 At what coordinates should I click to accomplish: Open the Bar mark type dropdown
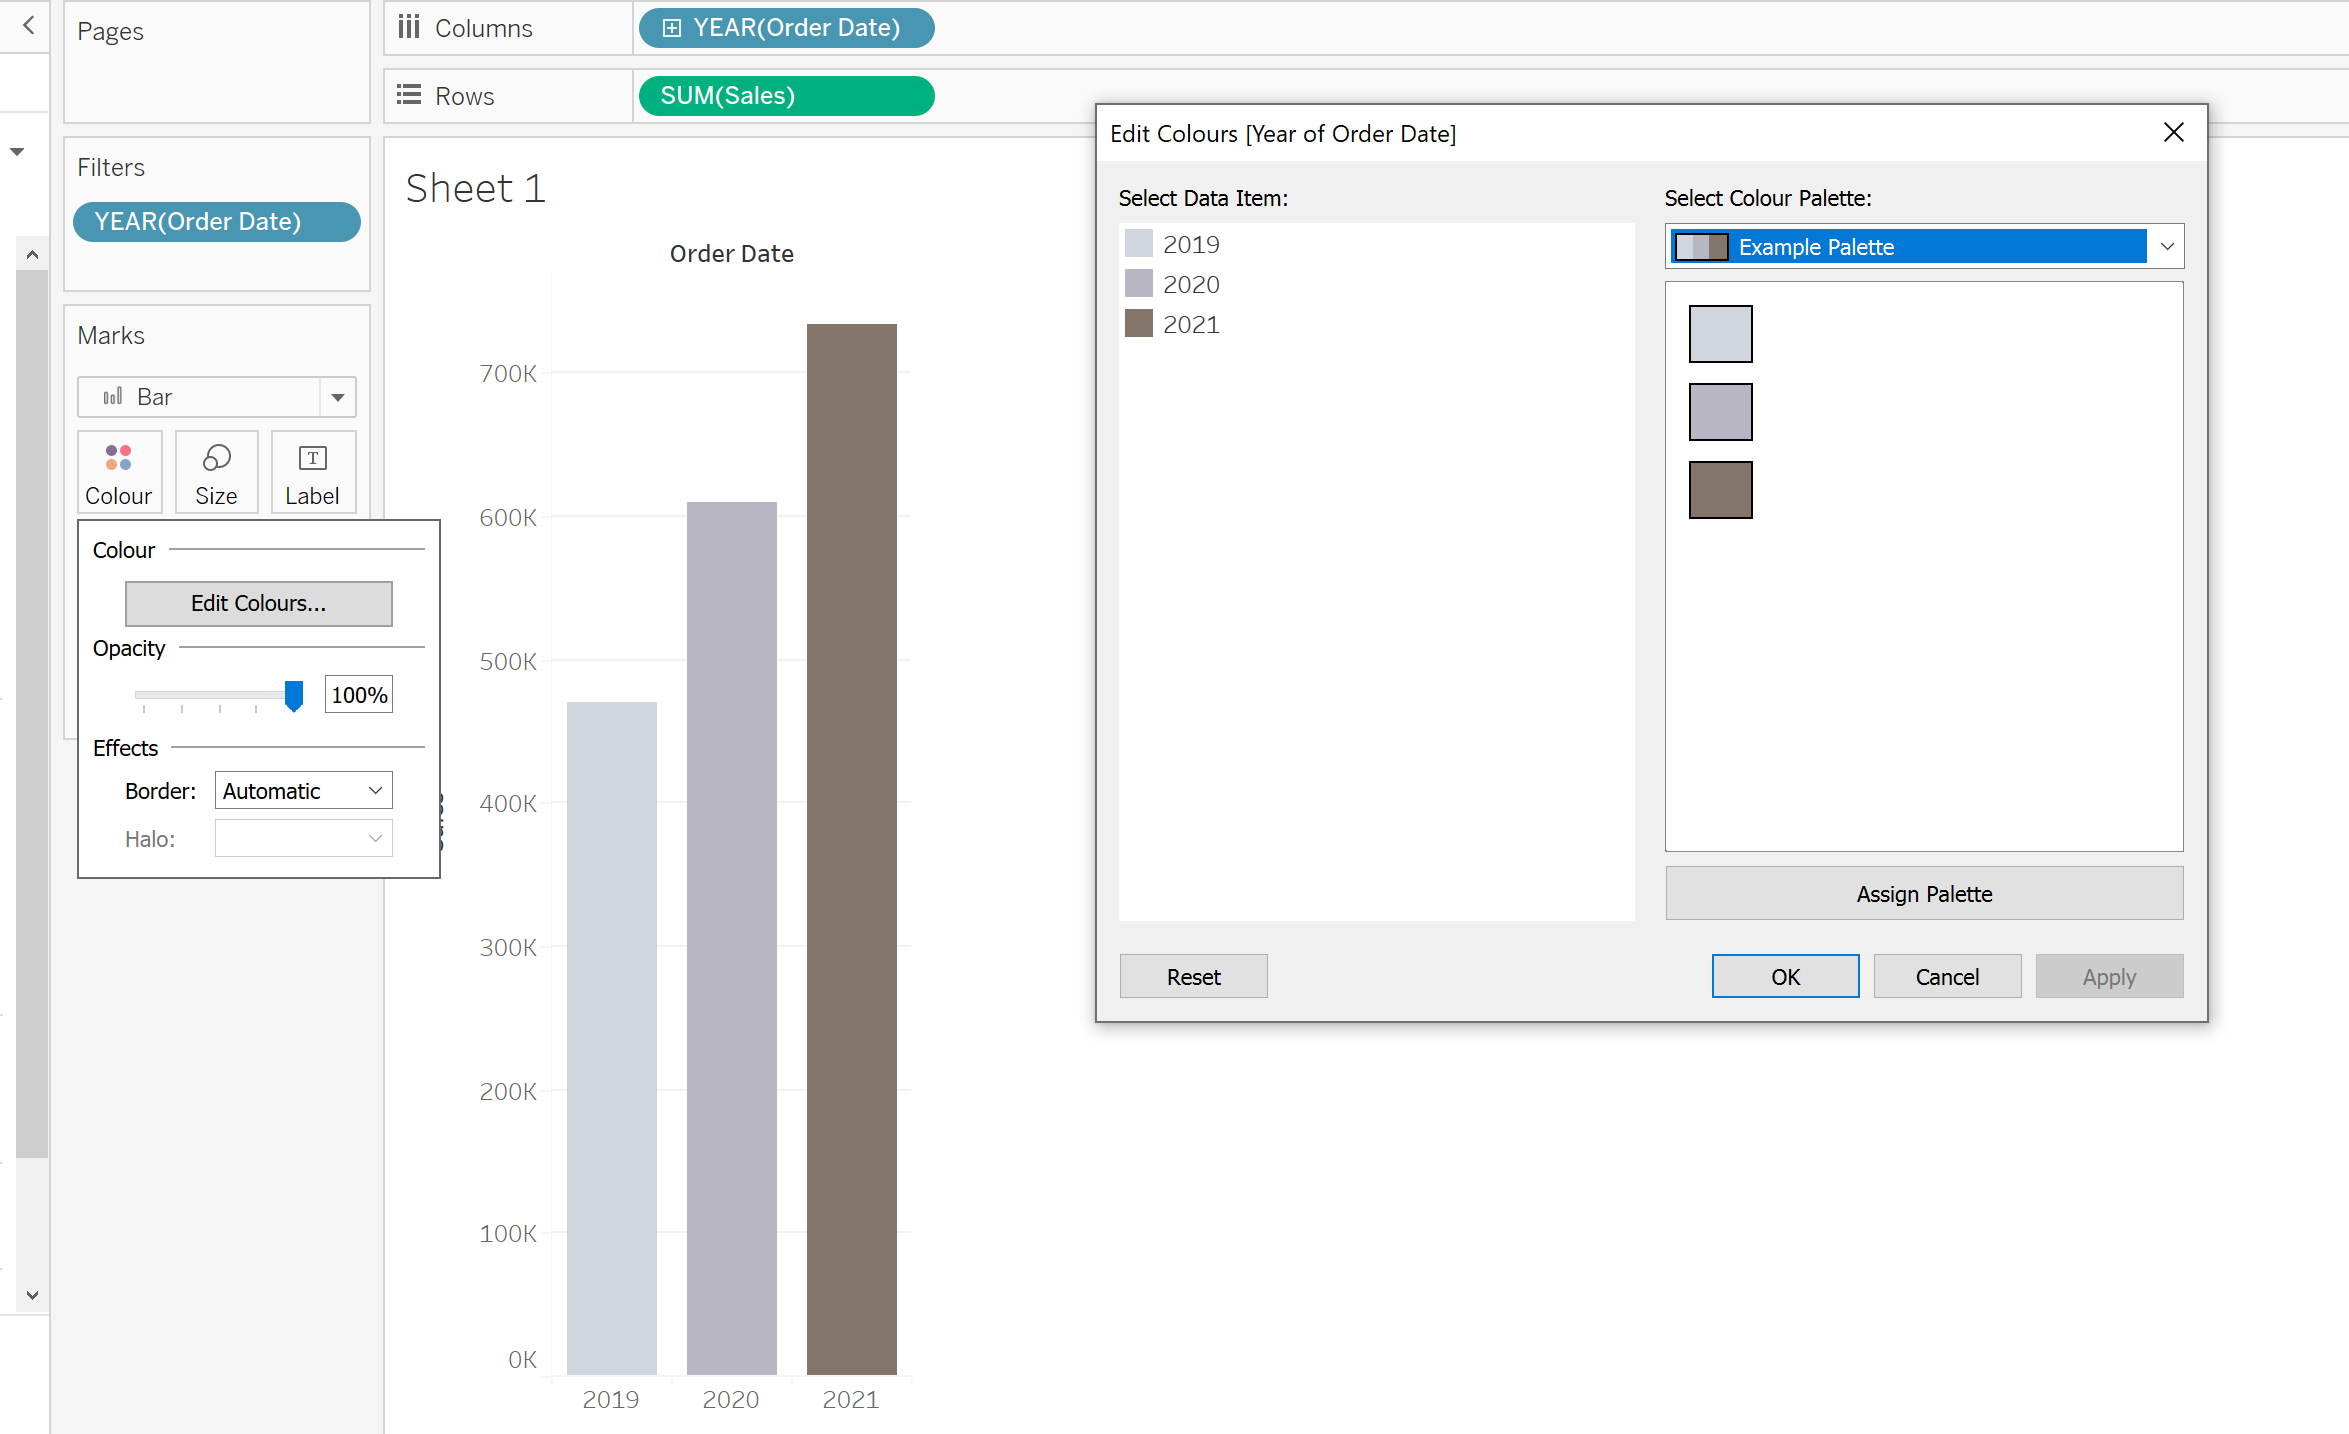[x=338, y=397]
